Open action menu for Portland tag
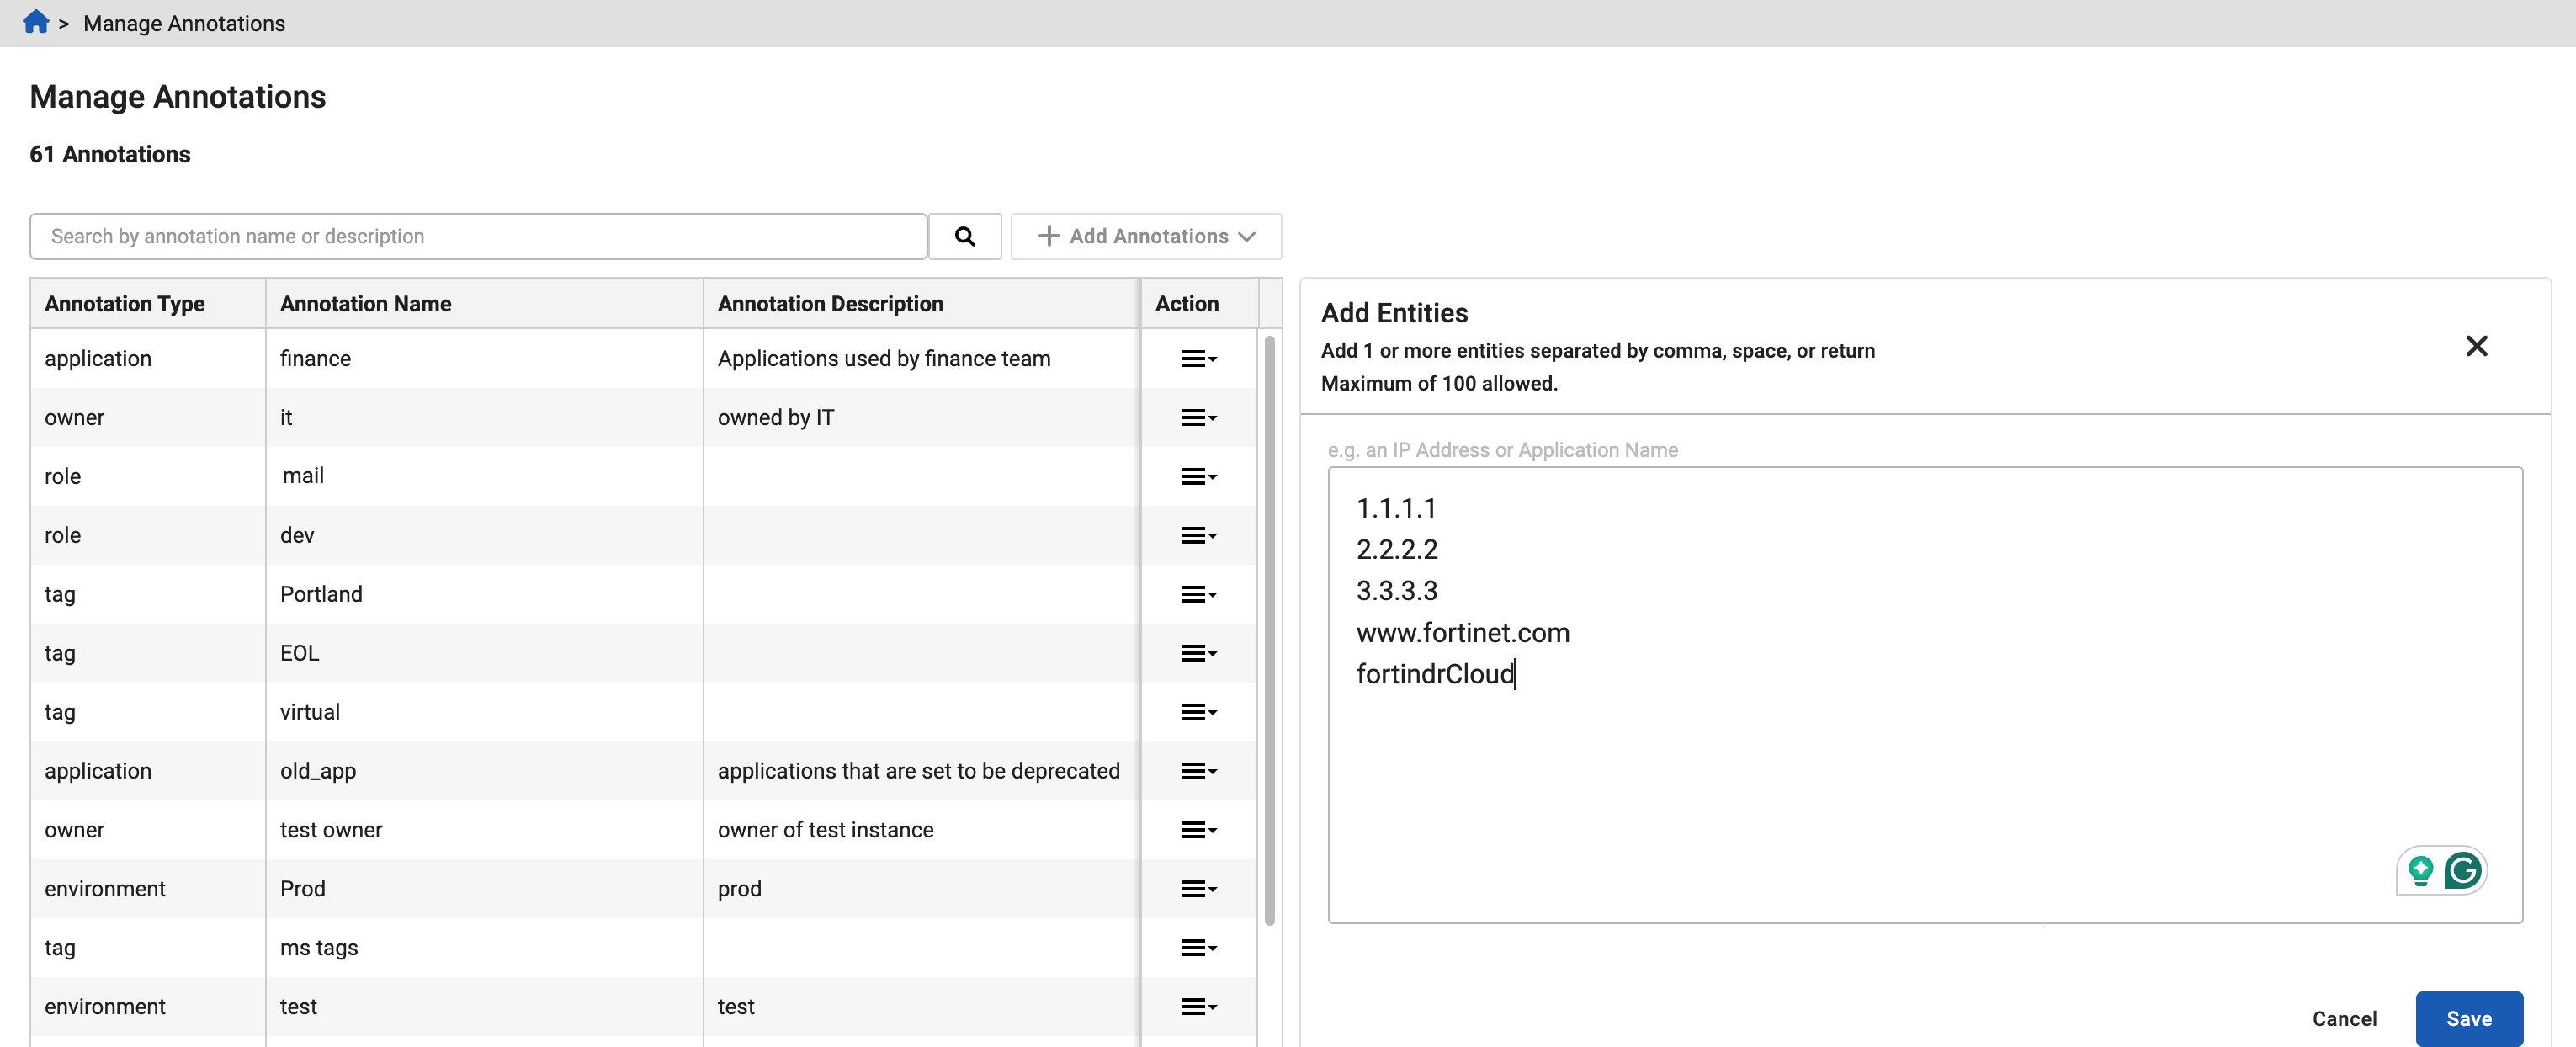 1198,594
